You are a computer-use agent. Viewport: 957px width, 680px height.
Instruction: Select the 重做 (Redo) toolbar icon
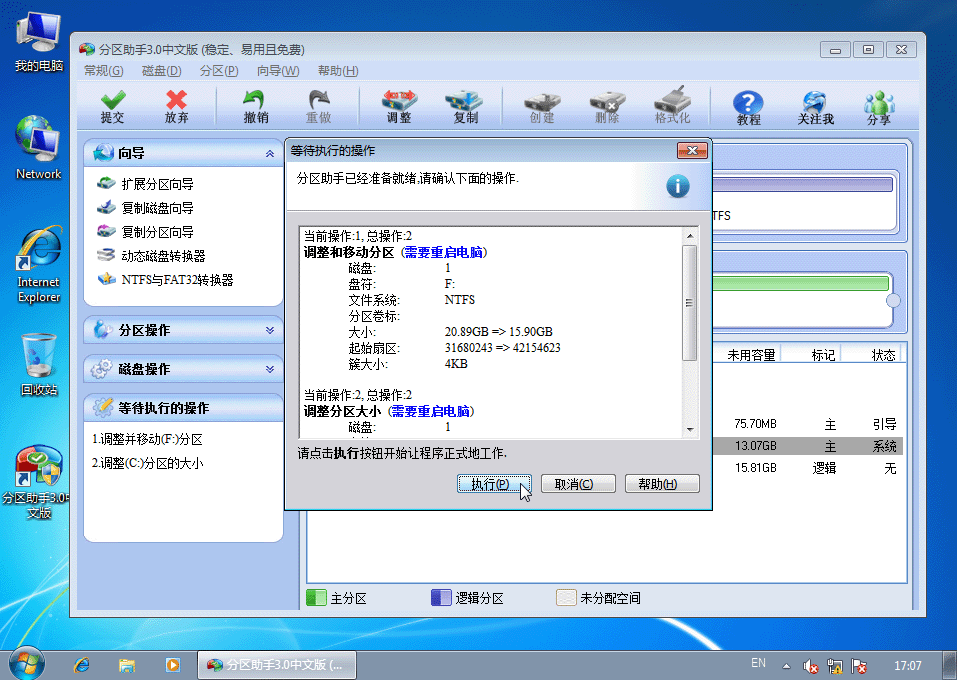click(x=319, y=107)
